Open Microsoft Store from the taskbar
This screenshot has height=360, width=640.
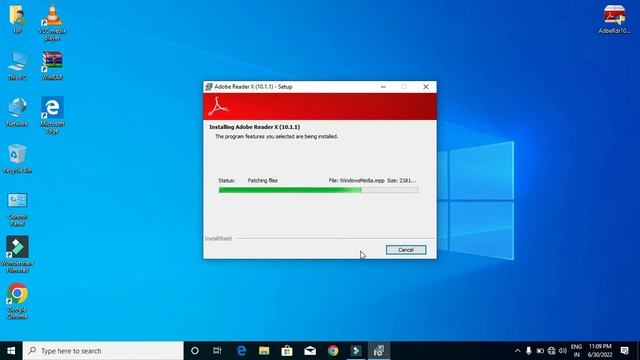click(287, 351)
